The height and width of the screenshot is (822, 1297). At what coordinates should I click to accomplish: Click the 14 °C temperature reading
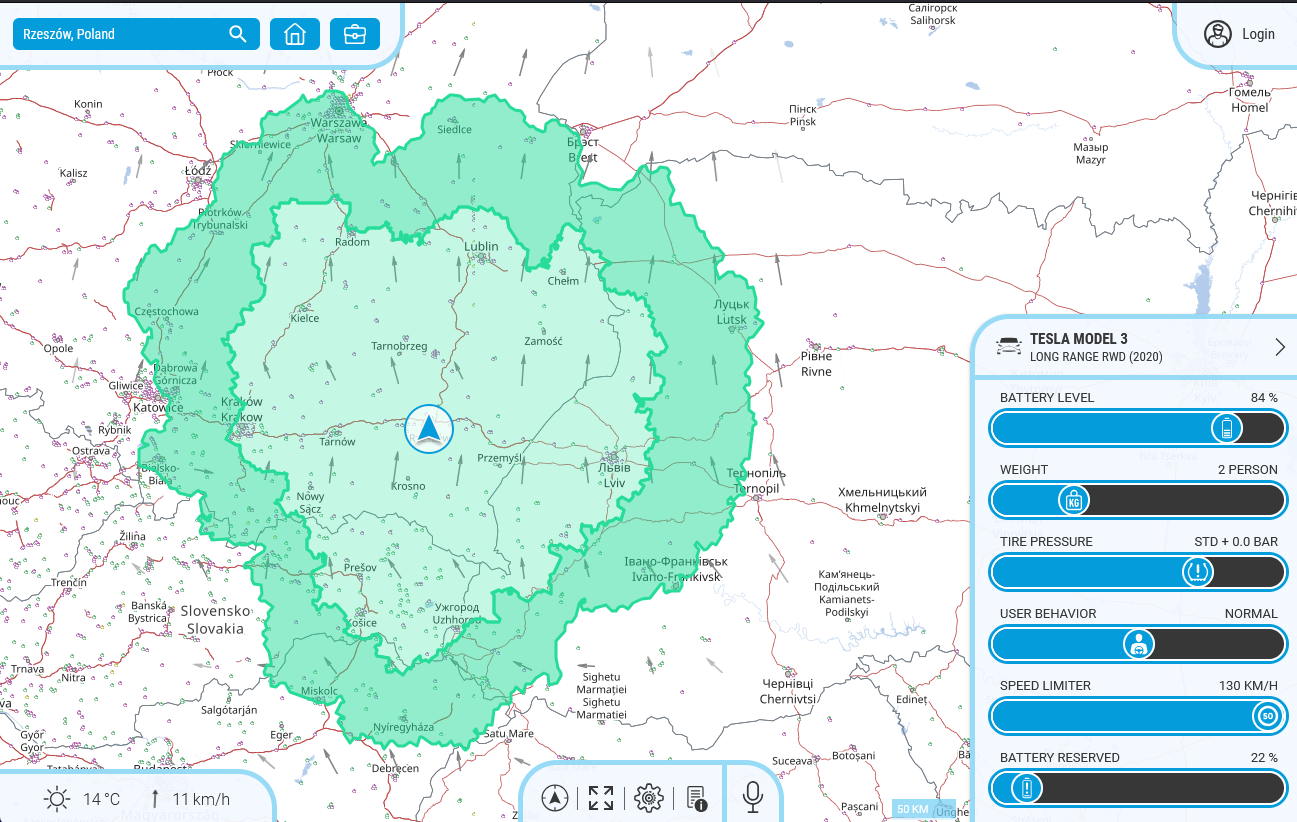click(101, 799)
